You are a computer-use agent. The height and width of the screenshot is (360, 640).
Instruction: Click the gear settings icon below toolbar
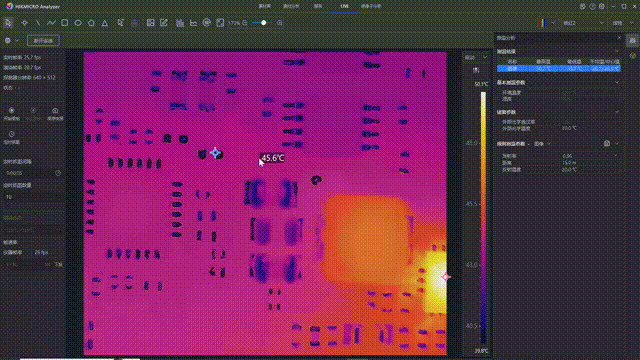tap(8, 40)
